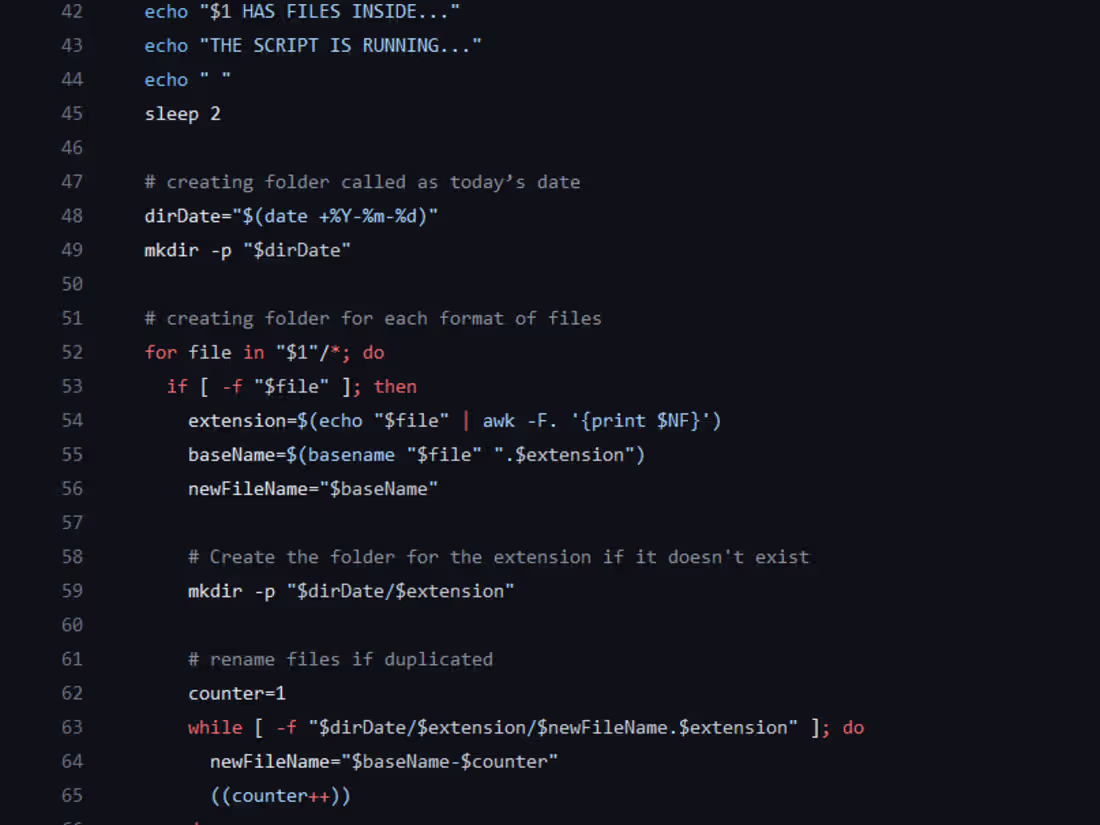Select line number 59
Viewport: 1100px width, 825px height.
(x=72, y=591)
